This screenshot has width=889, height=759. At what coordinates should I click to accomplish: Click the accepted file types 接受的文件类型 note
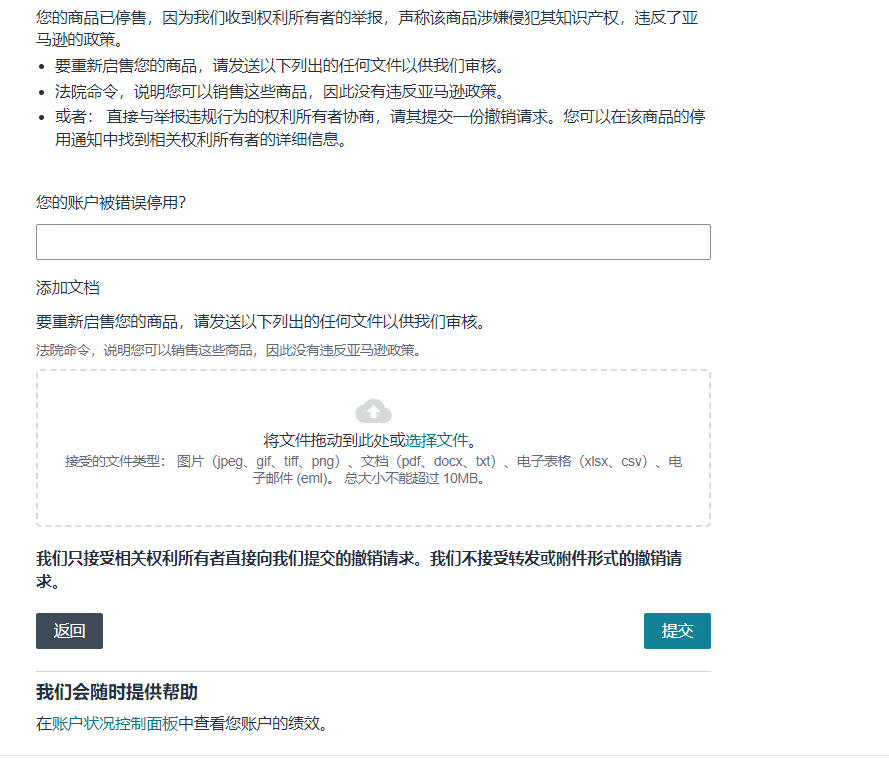click(373, 470)
